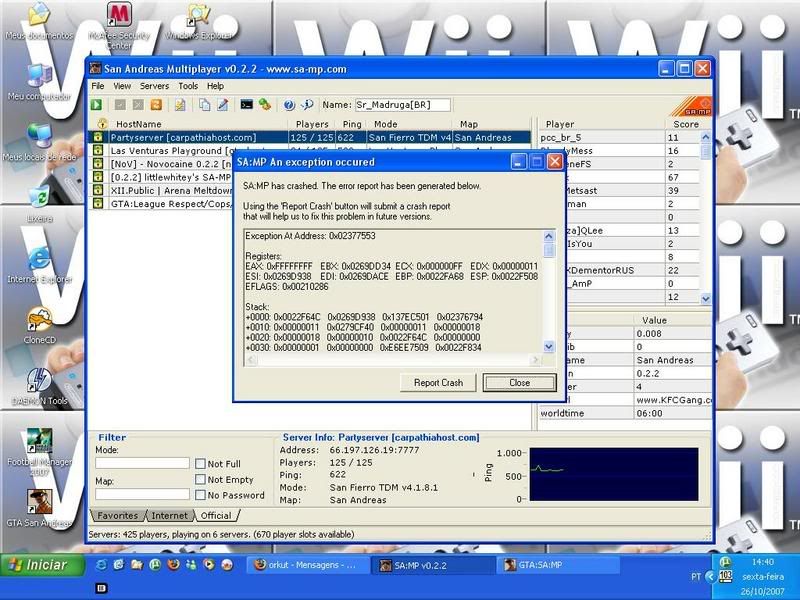Click Internet Explorer quick launch icon
This screenshot has width=800, height=600.
click(101, 565)
